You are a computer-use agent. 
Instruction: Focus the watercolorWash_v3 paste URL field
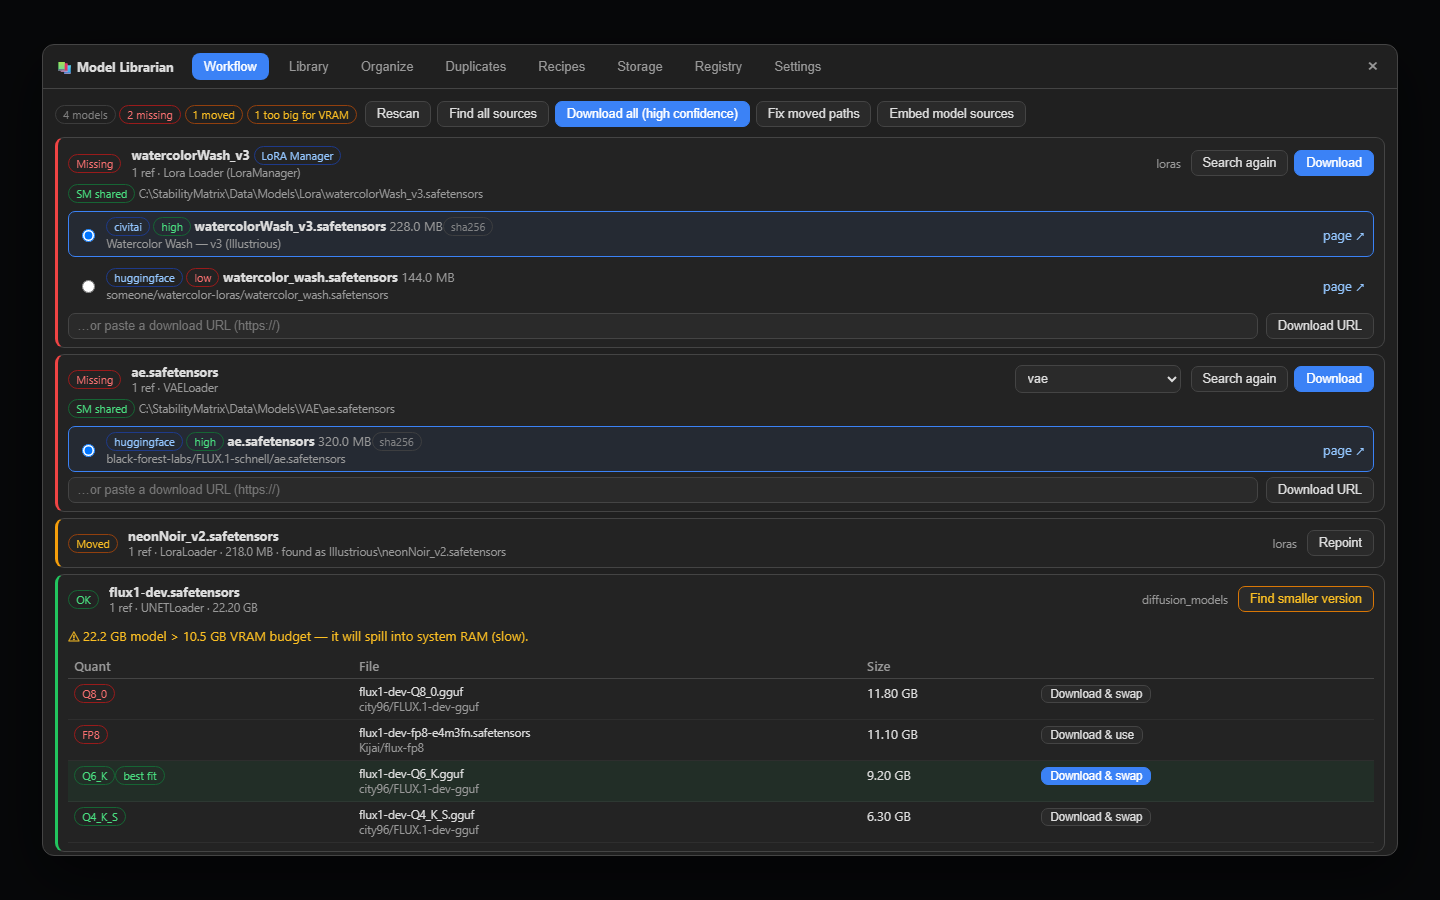coord(662,326)
